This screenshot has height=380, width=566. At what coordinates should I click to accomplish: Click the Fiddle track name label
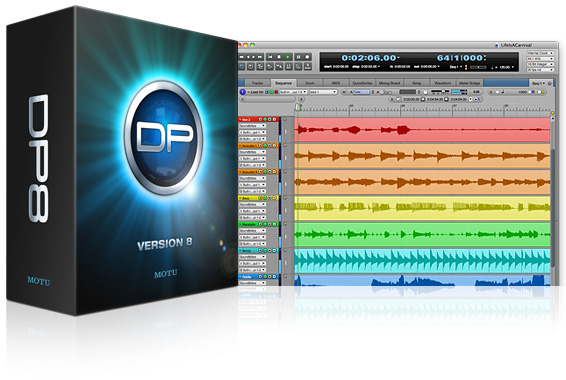pos(247,277)
